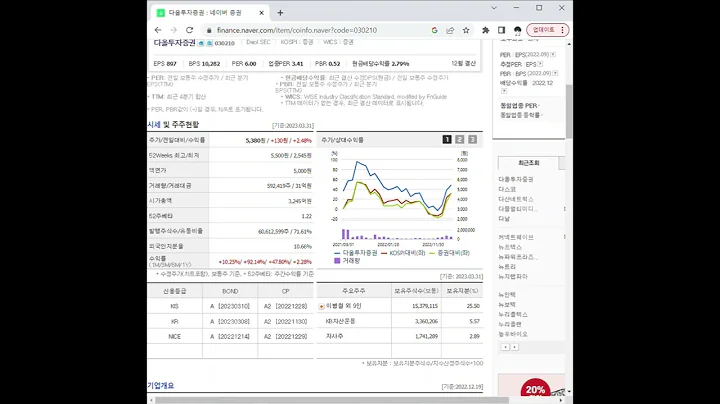The width and height of the screenshot is (720, 404).
Task: Bookmark this page with star icon
Action: (466, 30)
